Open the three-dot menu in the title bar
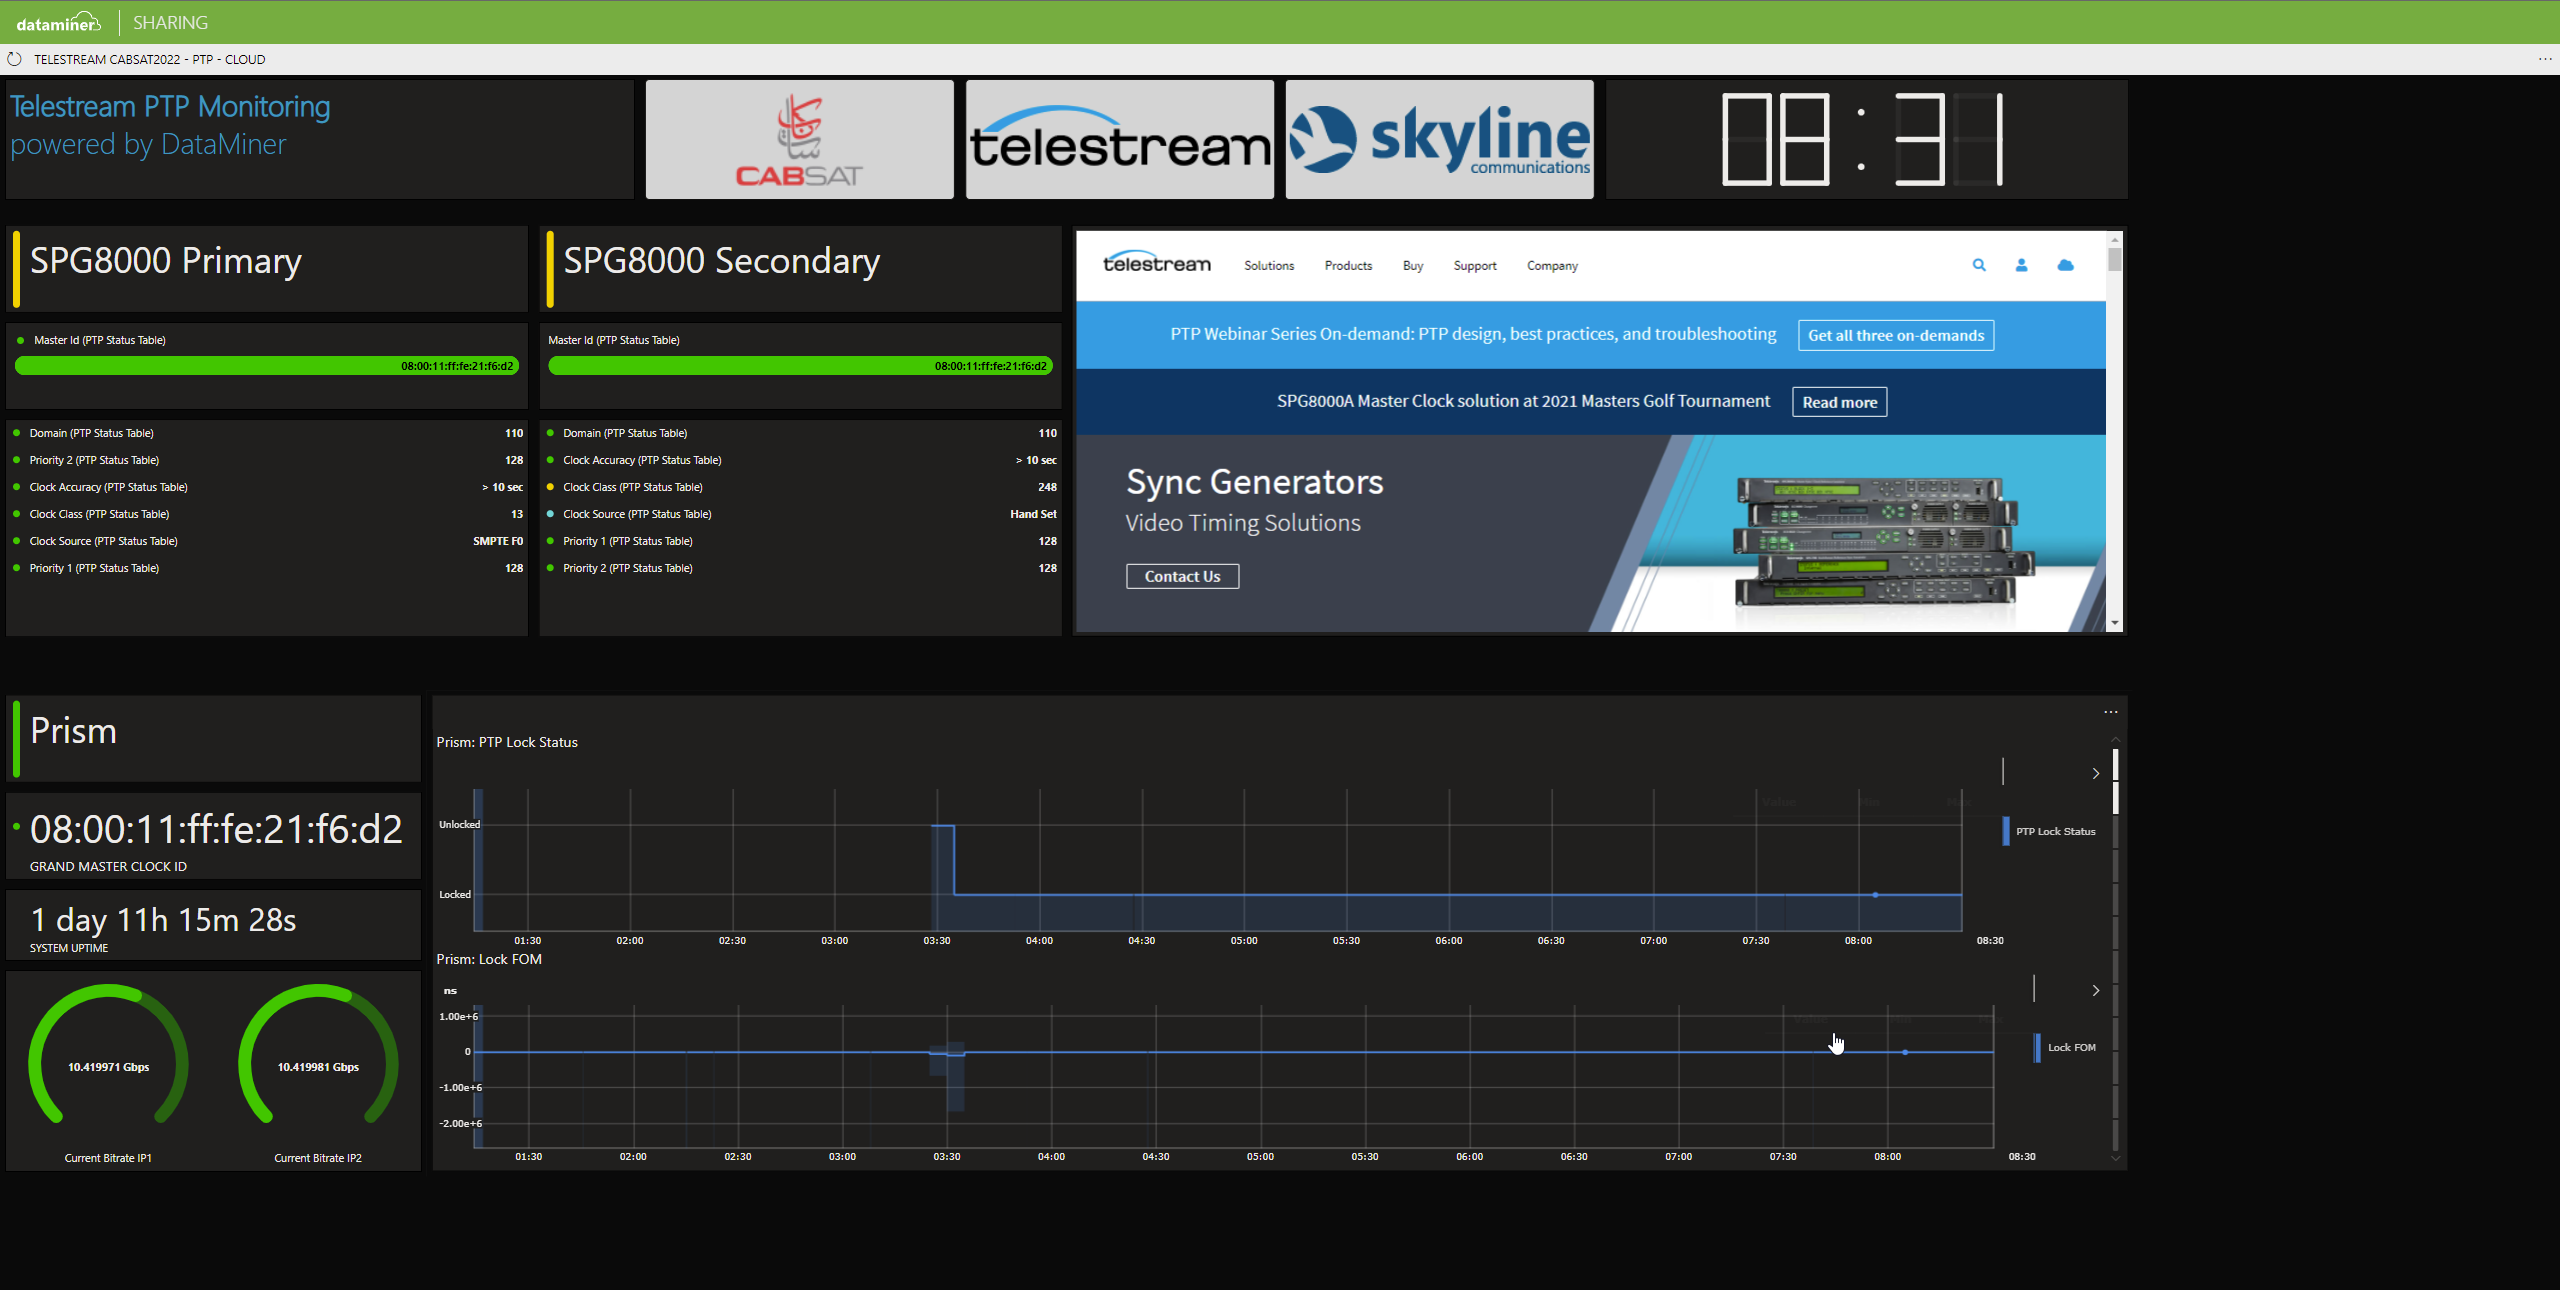This screenshot has height=1290, width=2560. tap(2545, 59)
